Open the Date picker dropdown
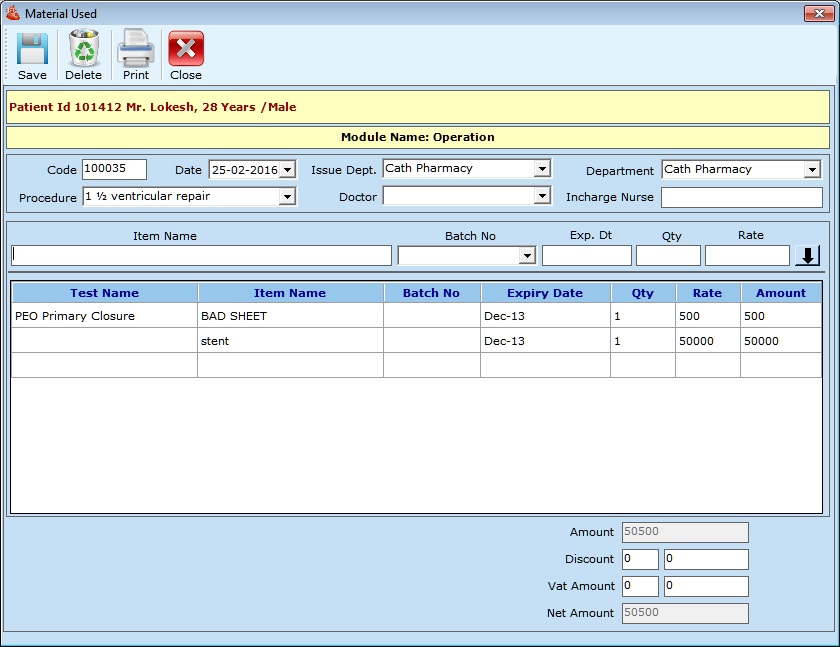The width and height of the screenshot is (840, 647). pos(287,170)
